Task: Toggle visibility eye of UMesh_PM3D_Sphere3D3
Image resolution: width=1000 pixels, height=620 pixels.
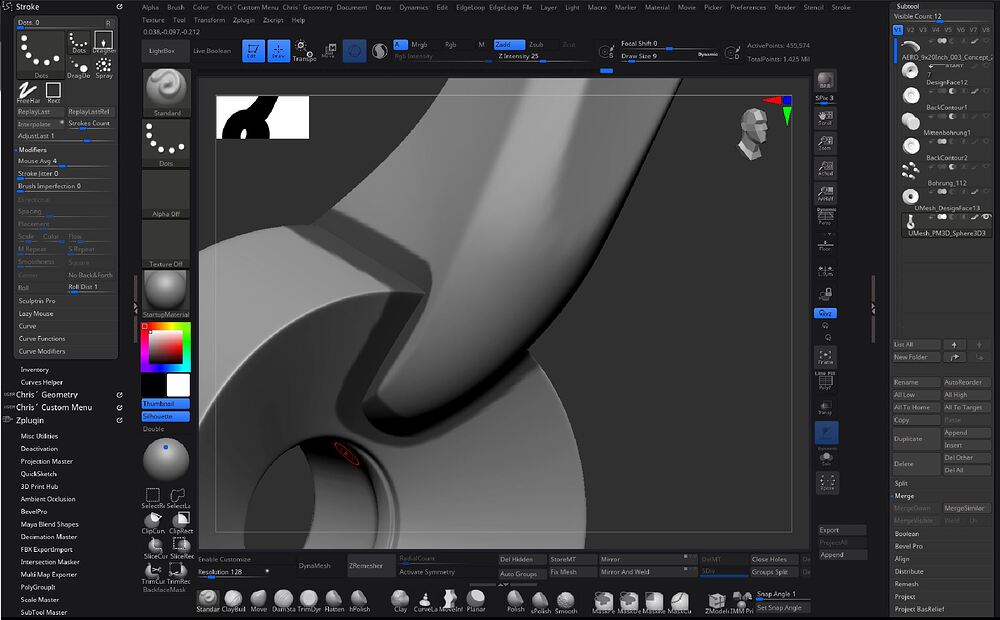Action: point(987,218)
